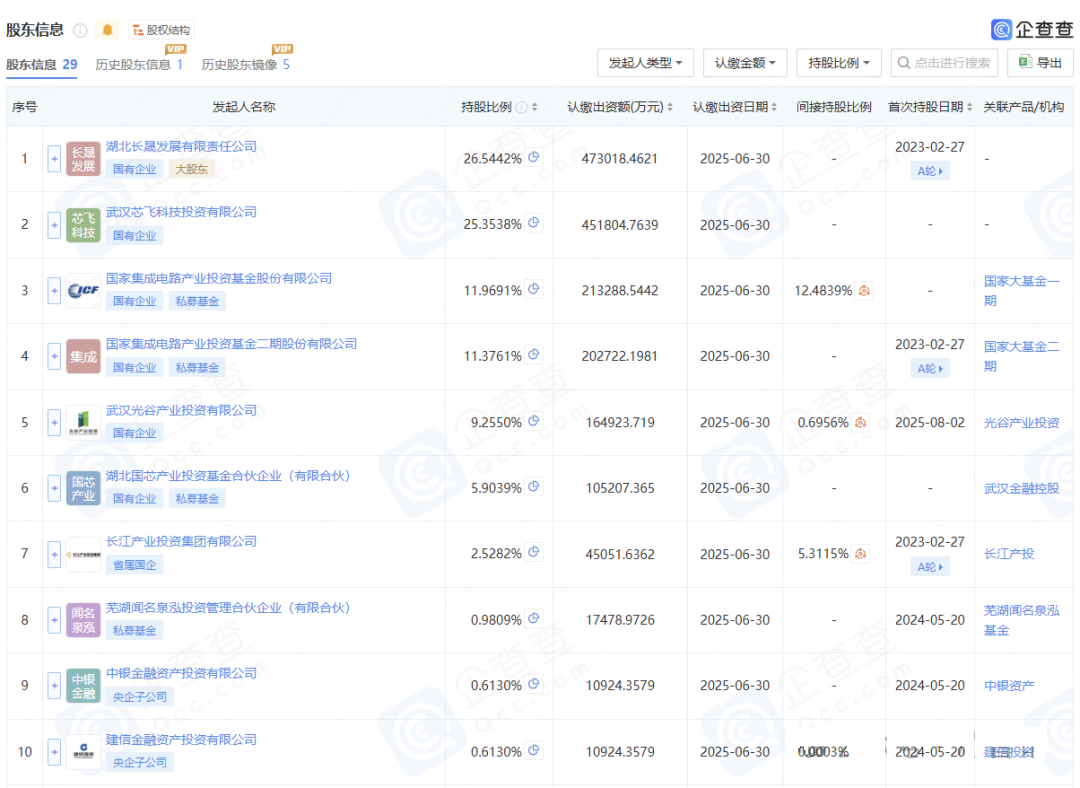This screenshot has width=1080, height=788.
Task: Click the info icon next to 股东信息 title
Action: pos(81,30)
